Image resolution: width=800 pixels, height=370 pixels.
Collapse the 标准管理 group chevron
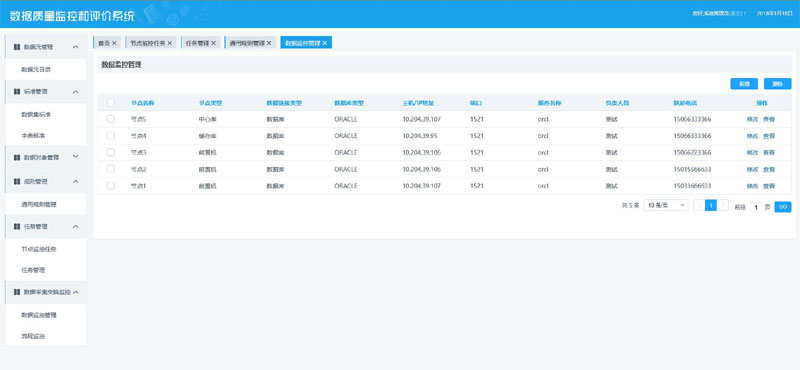click(x=76, y=92)
